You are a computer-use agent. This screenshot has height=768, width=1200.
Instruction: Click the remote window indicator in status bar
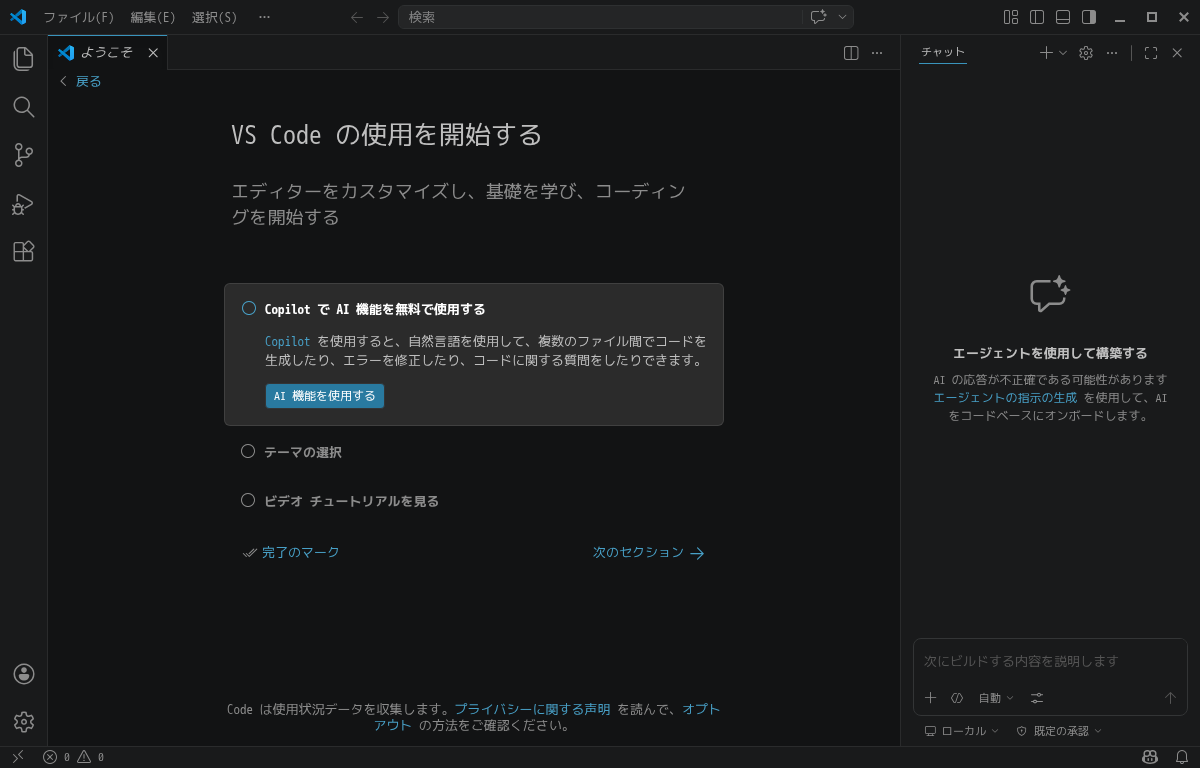(x=17, y=757)
